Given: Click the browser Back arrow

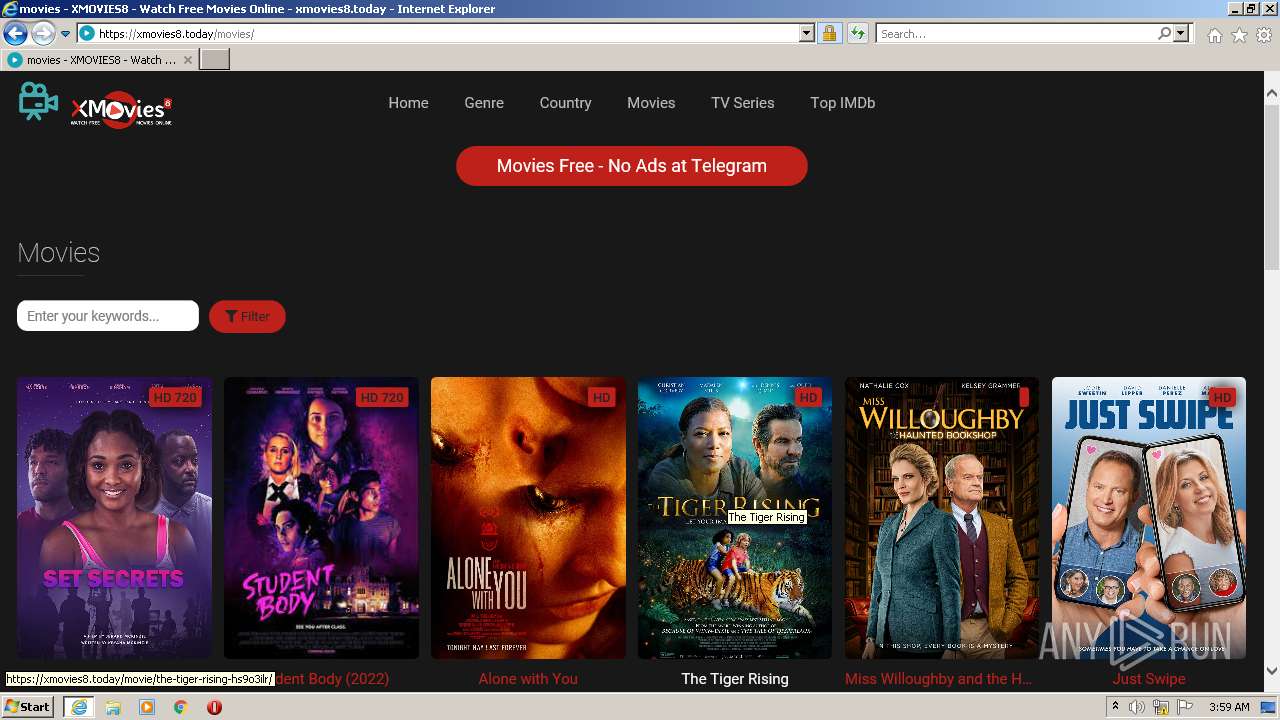Looking at the screenshot, I should point(15,33).
